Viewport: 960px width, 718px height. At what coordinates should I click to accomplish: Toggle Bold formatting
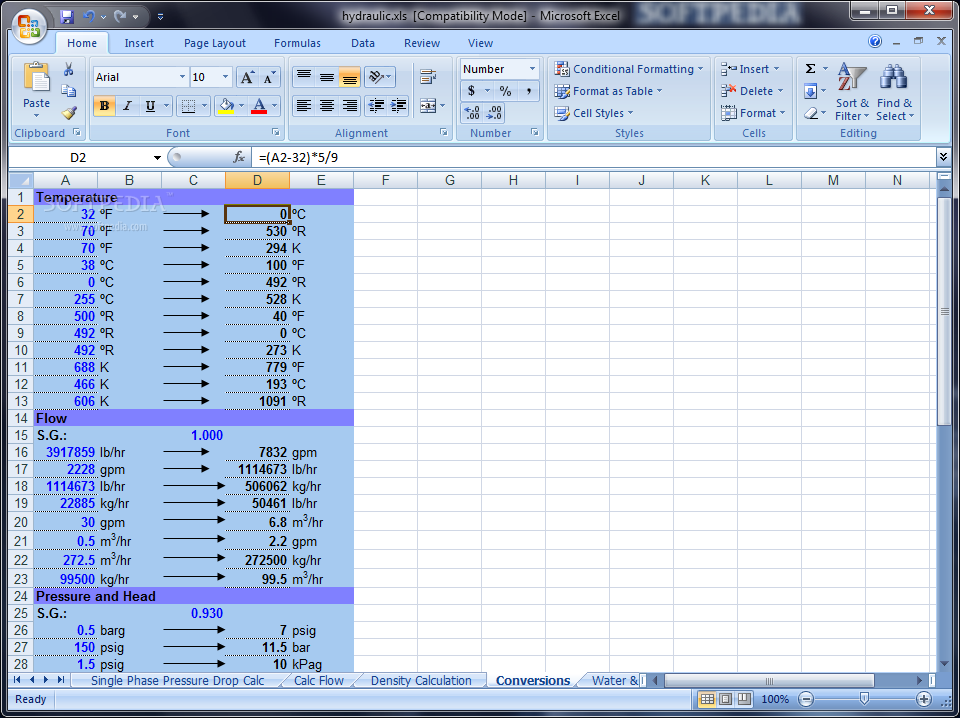click(x=104, y=106)
